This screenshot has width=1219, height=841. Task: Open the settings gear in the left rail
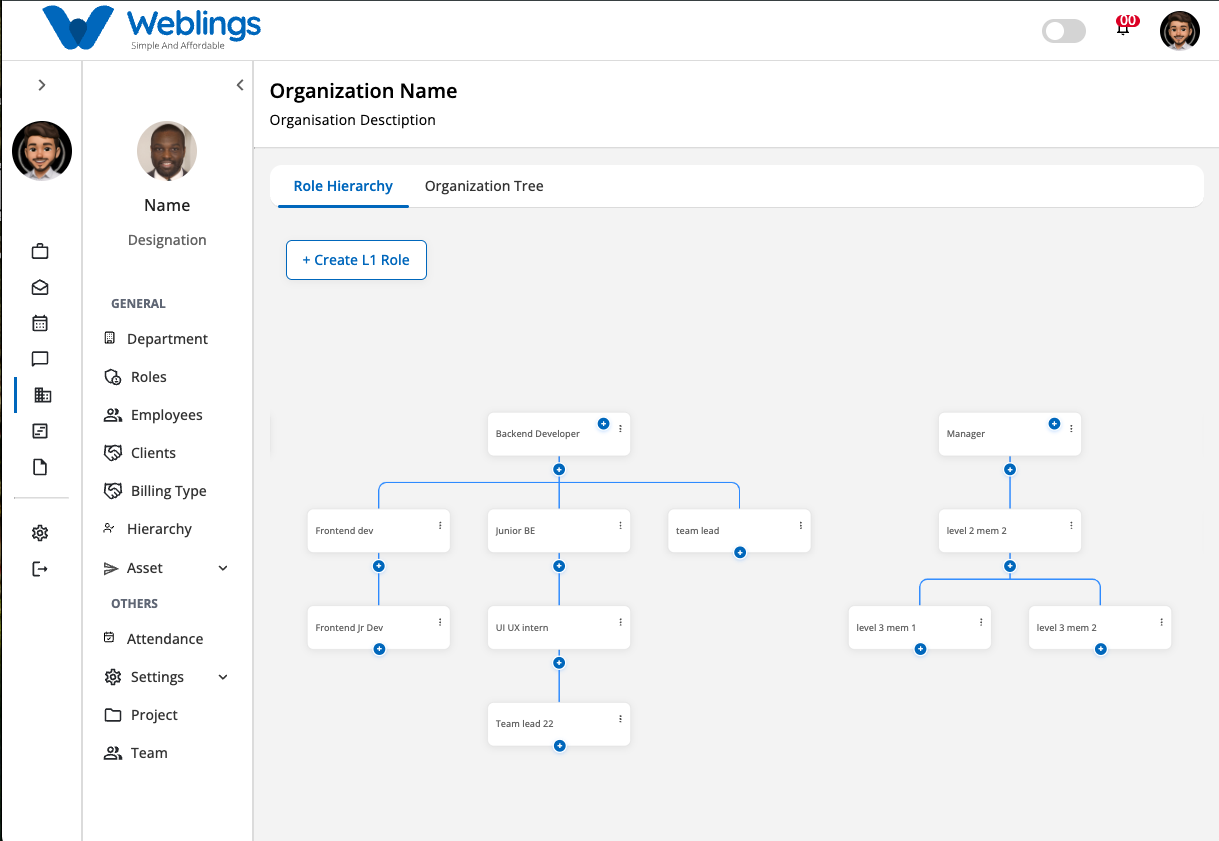pos(40,533)
